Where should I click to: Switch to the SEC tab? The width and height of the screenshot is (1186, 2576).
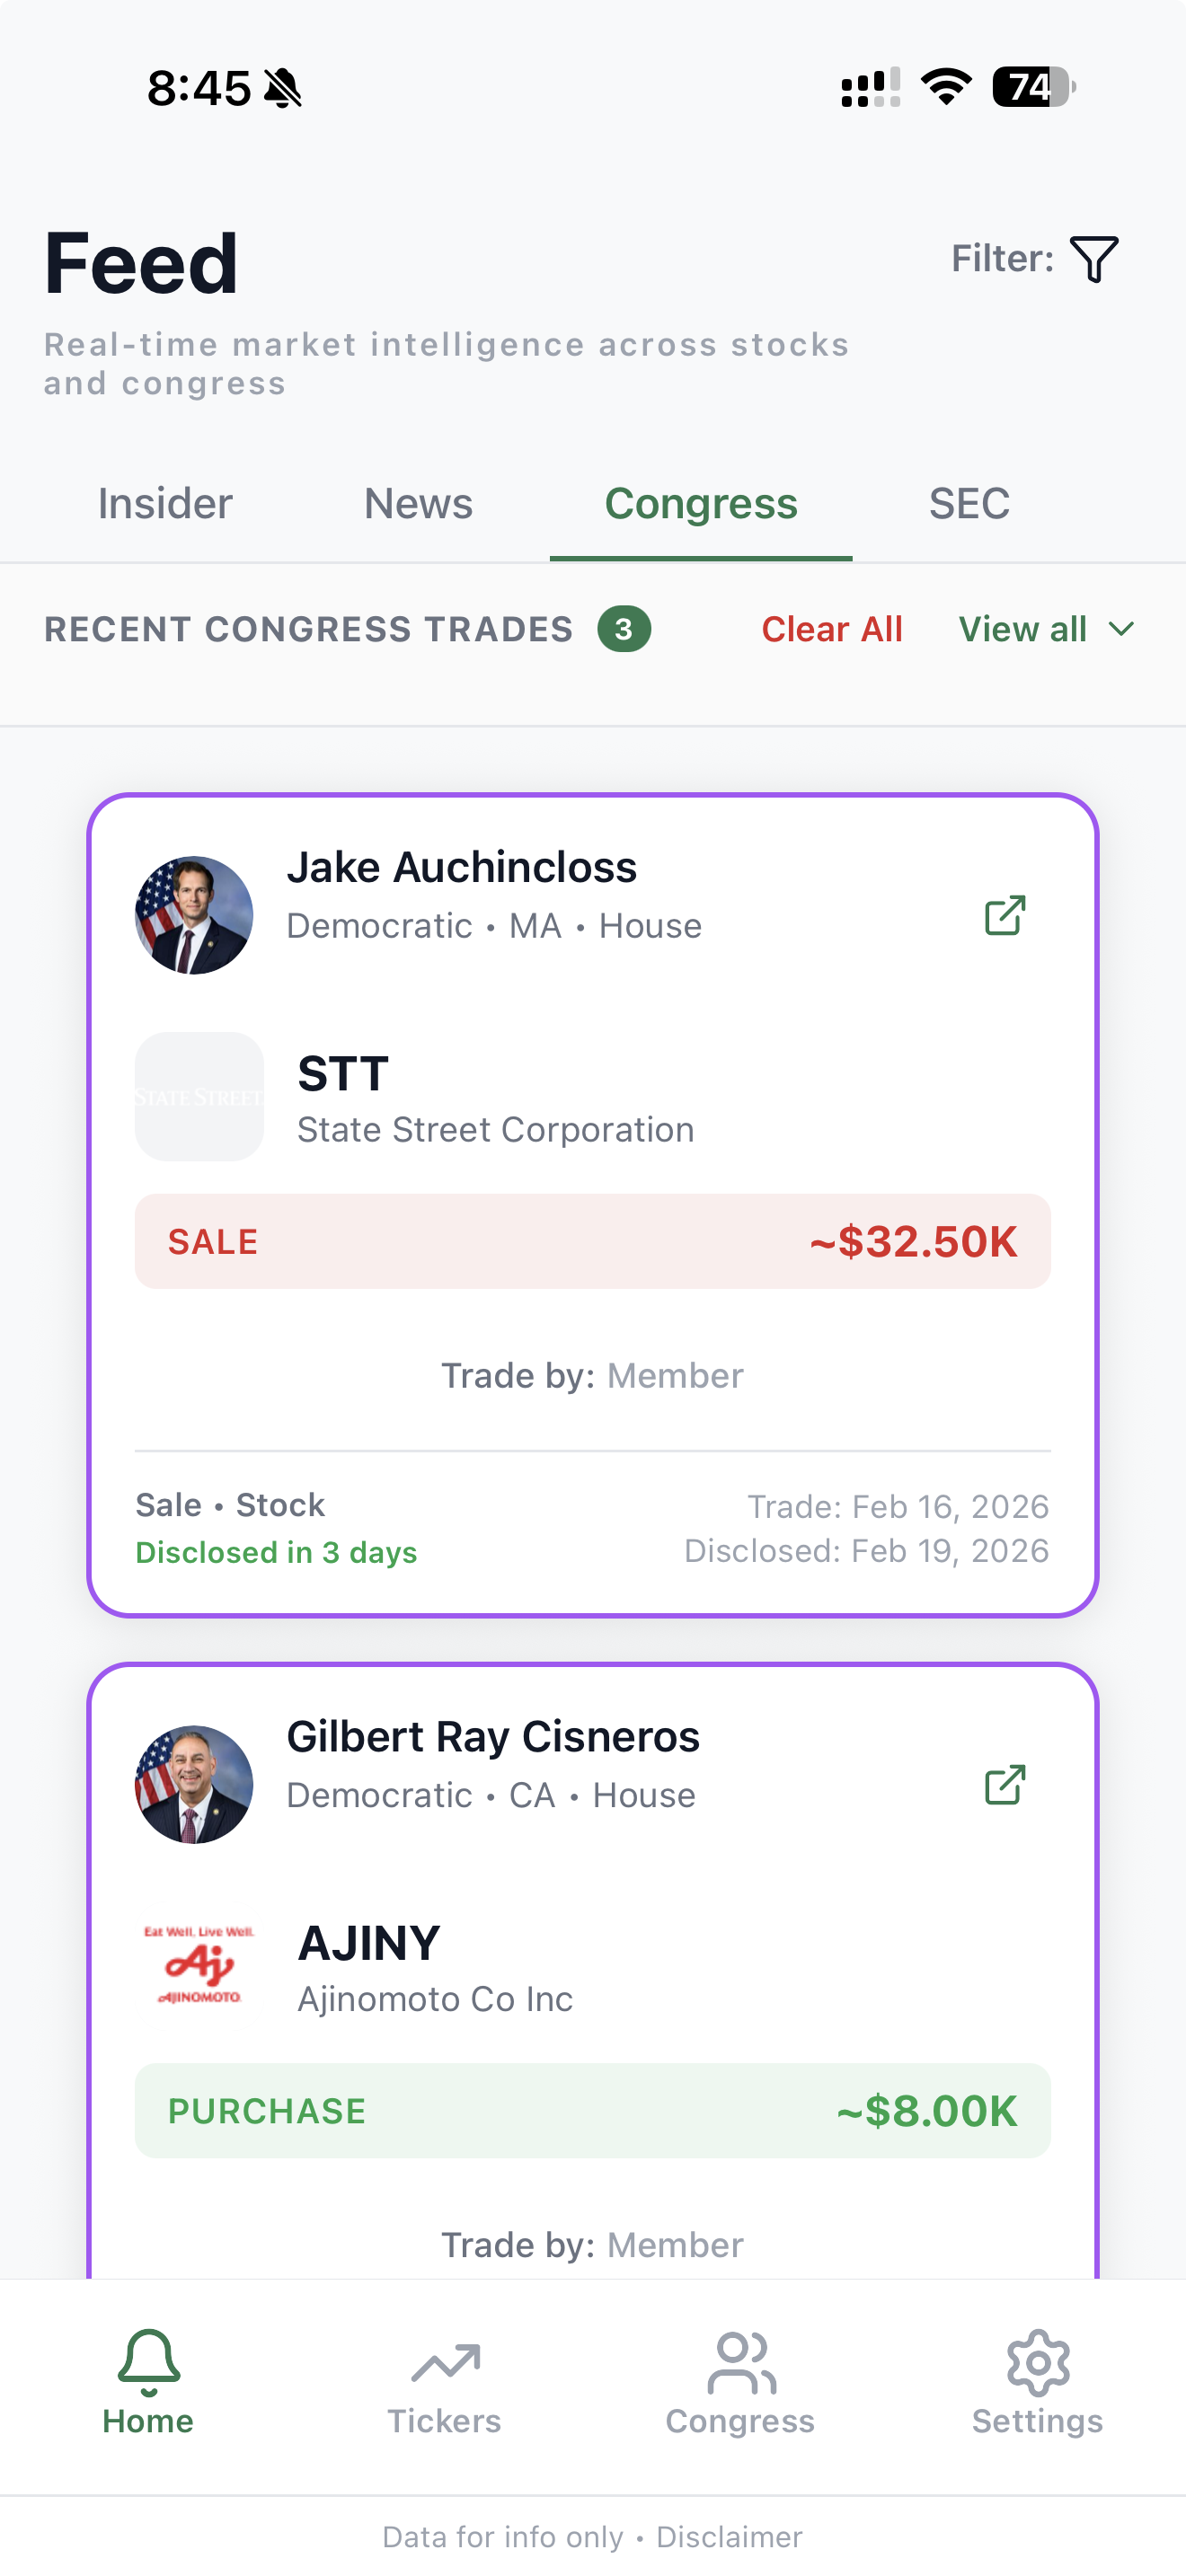[x=969, y=504]
